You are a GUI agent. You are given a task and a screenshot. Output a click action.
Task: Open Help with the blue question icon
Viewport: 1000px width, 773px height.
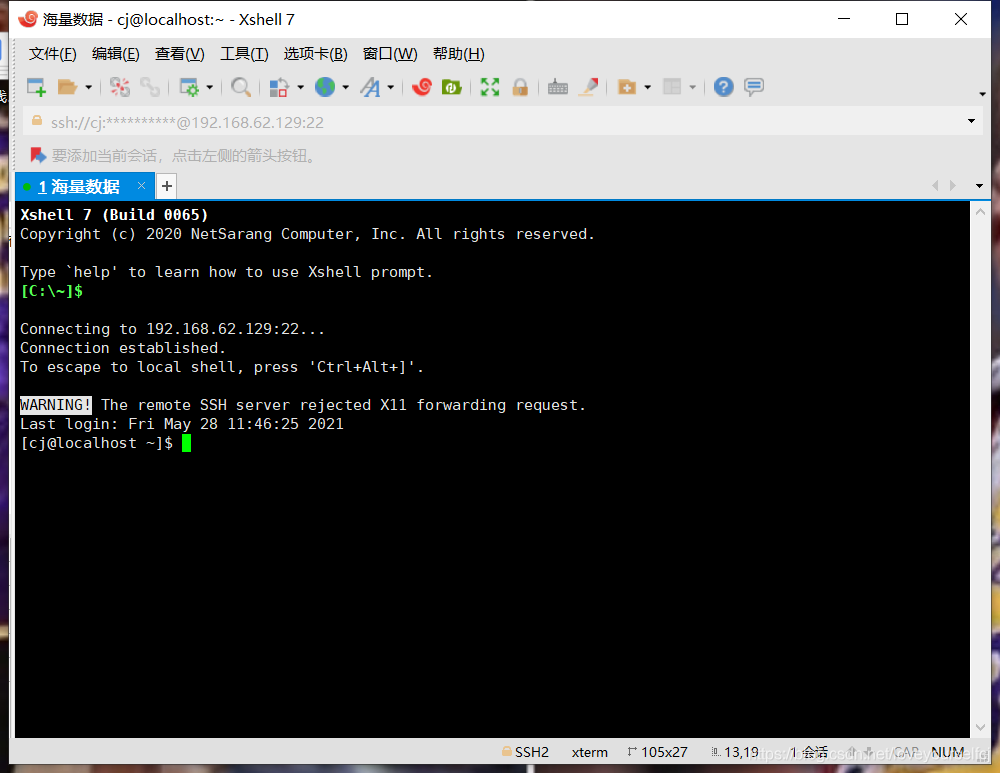724,87
